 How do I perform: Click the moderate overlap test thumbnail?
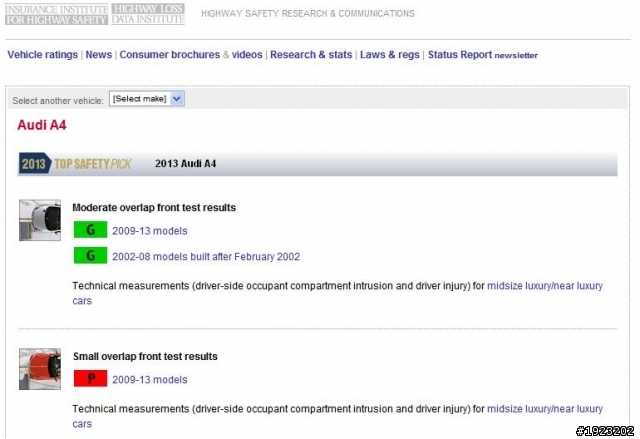point(40,220)
